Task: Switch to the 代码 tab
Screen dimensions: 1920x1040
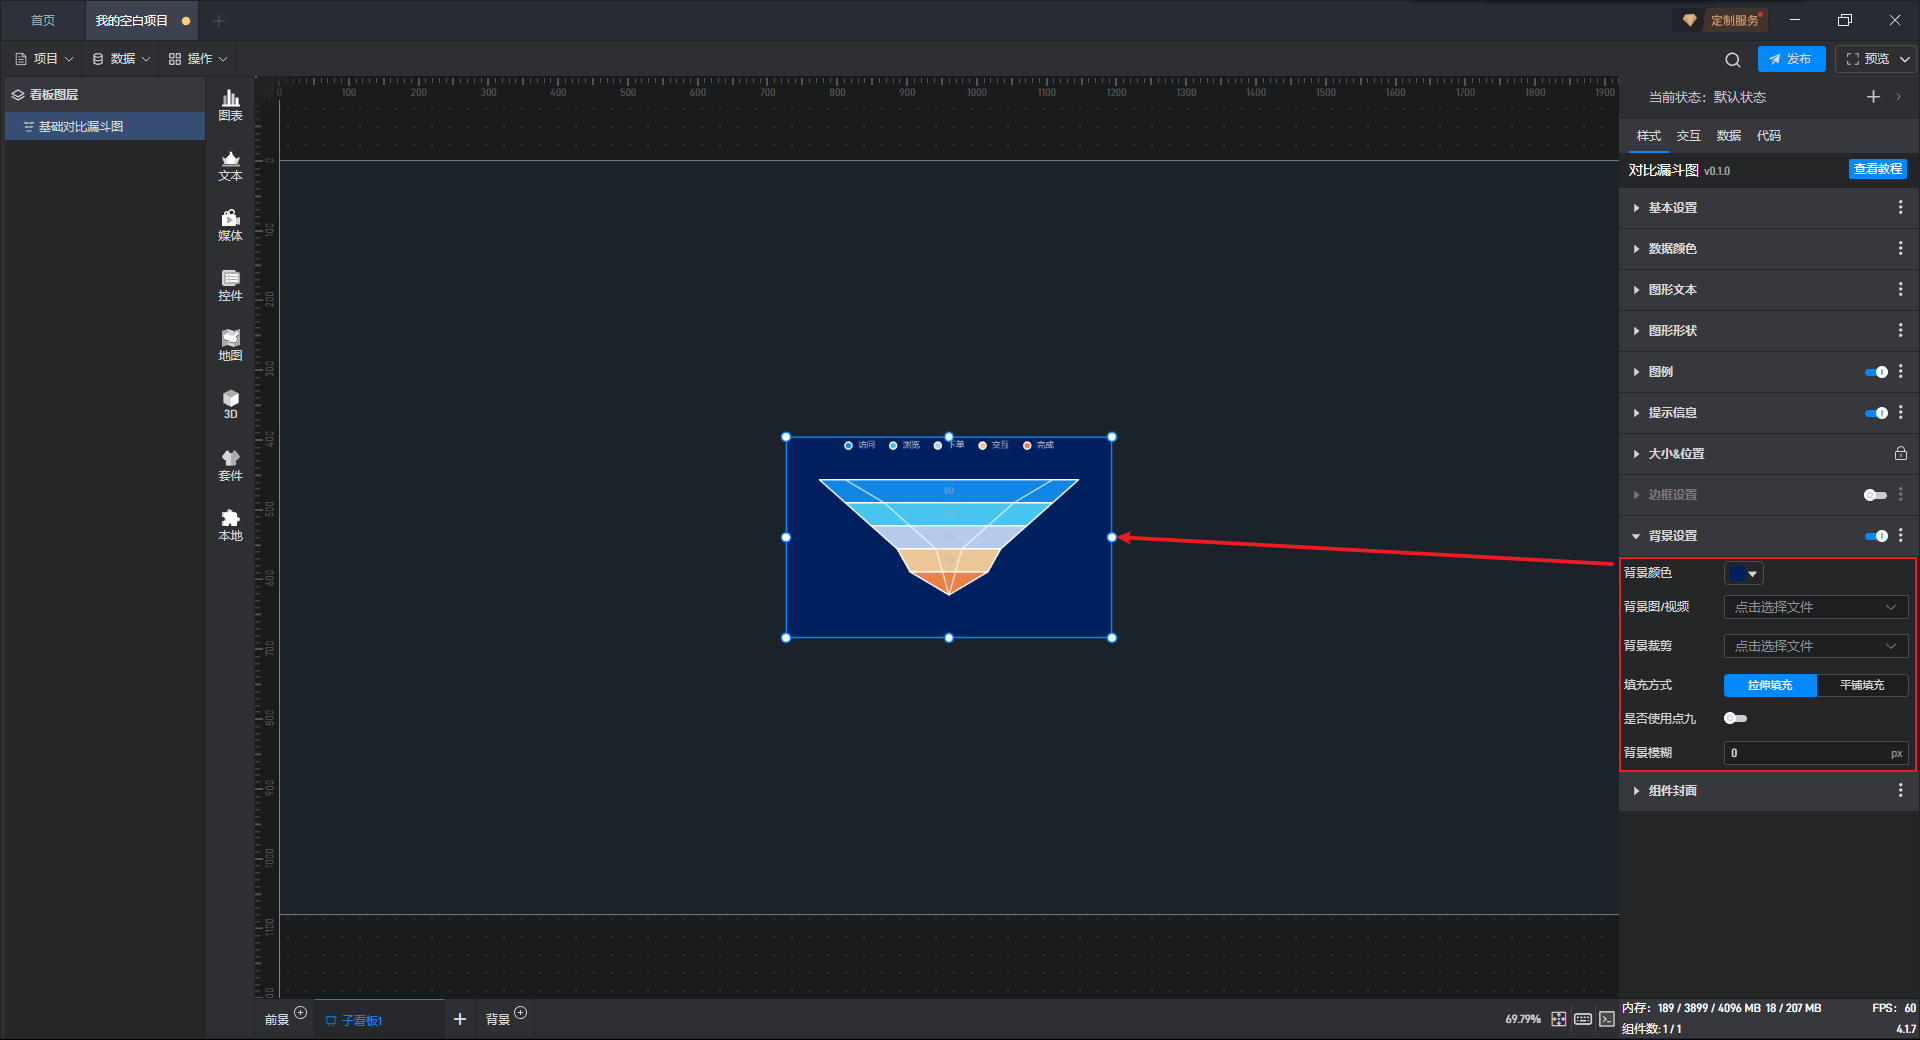Action: click(x=1768, y=136)
